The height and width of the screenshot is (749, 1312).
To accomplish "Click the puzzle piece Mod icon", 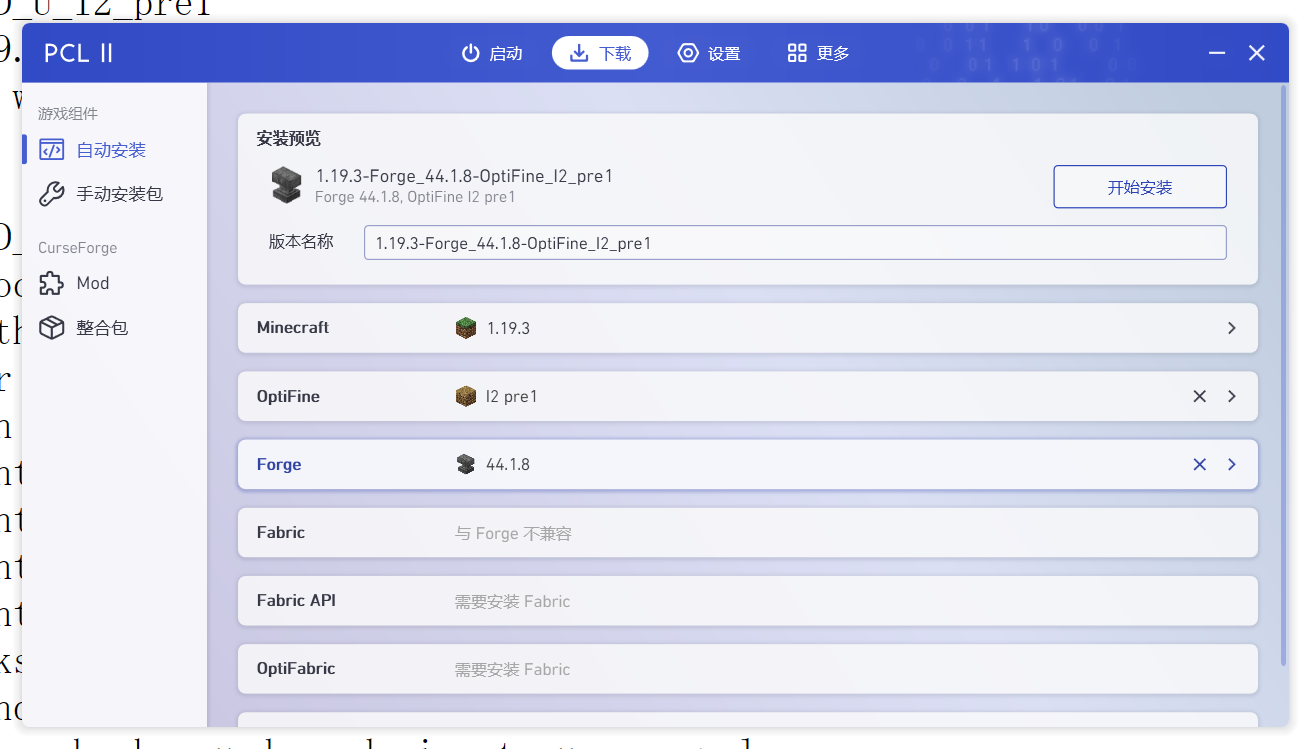I will (x=51, y=283).
